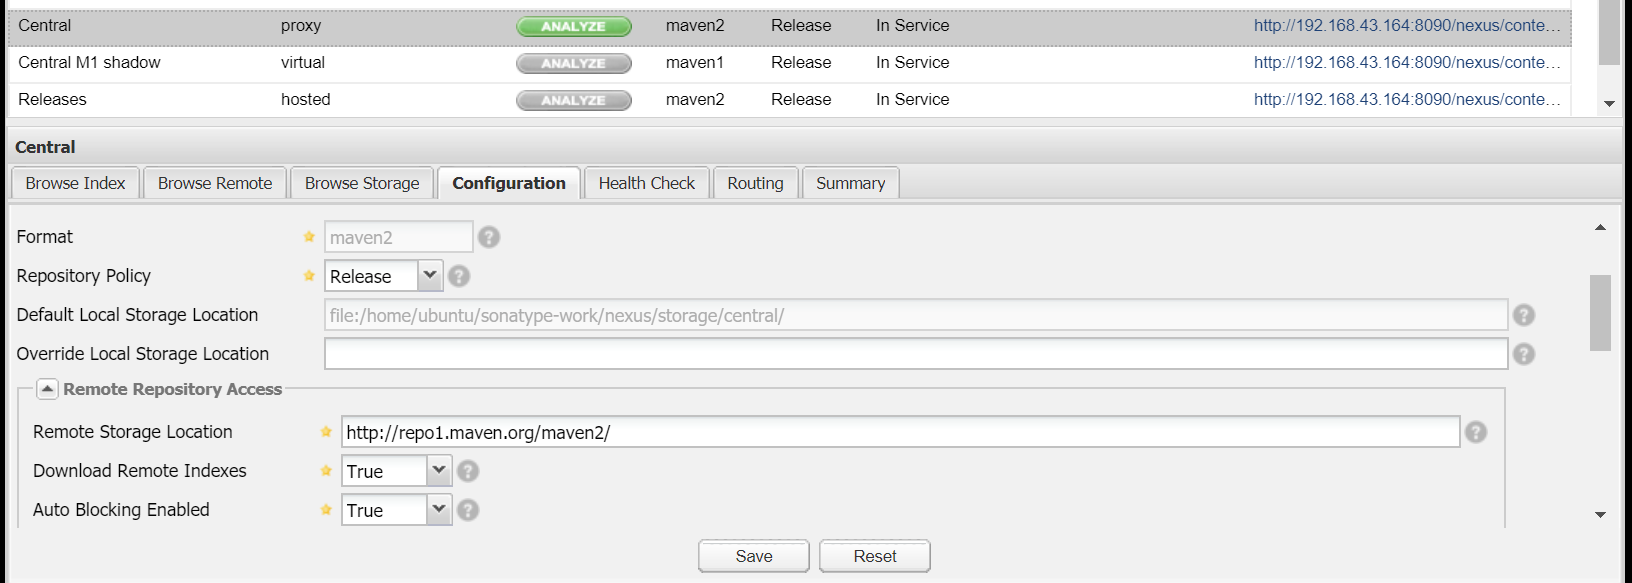
Task: Click help icon beside Repository Policy dropdown
Action: click(459, 276)
